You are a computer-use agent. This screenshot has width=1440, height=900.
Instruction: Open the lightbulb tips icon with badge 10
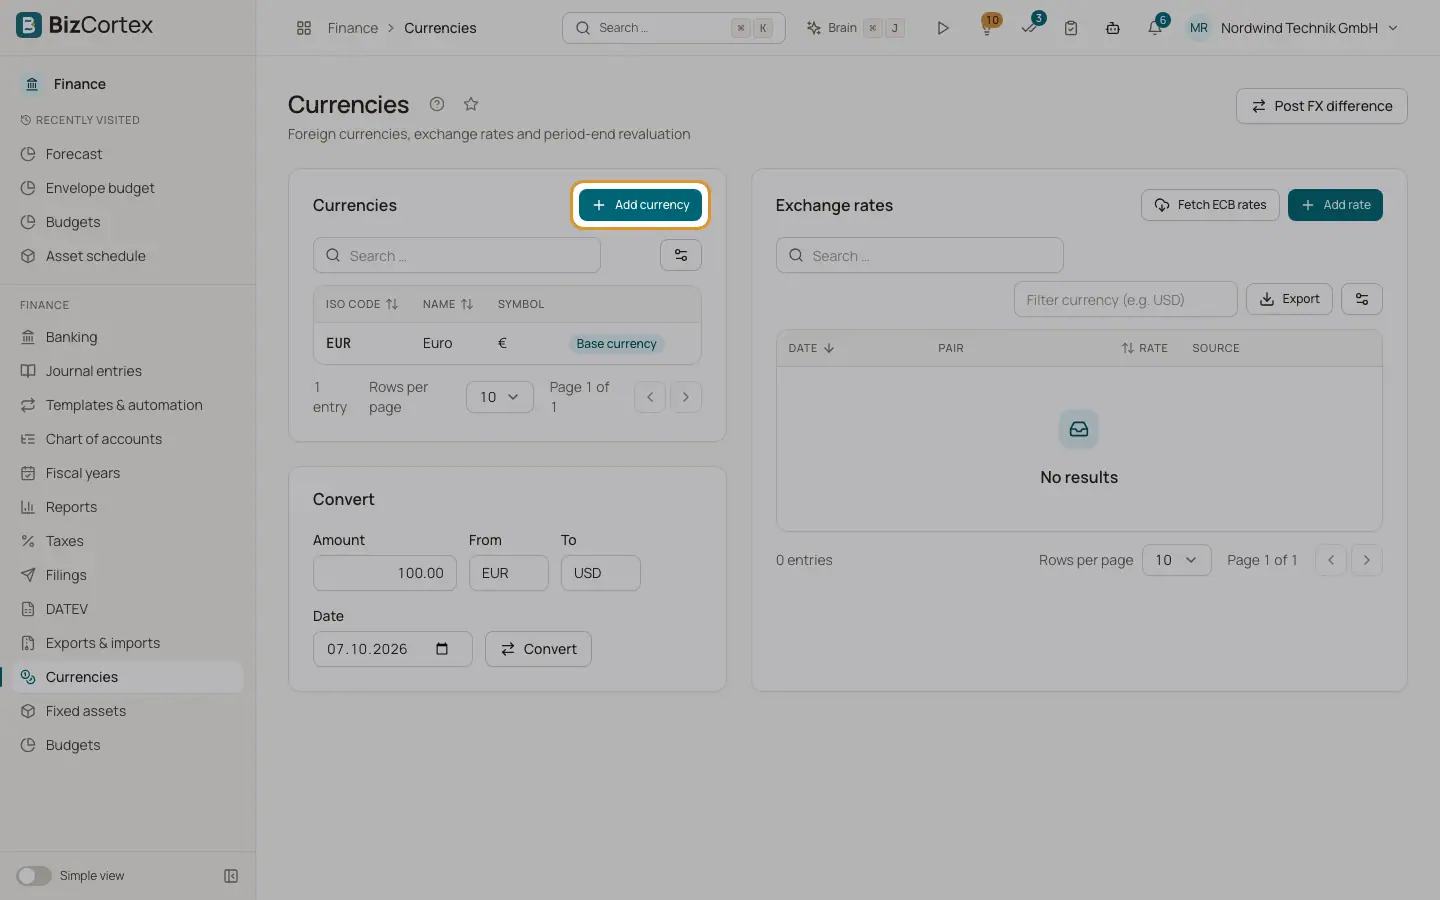click(x=987, y=27)
